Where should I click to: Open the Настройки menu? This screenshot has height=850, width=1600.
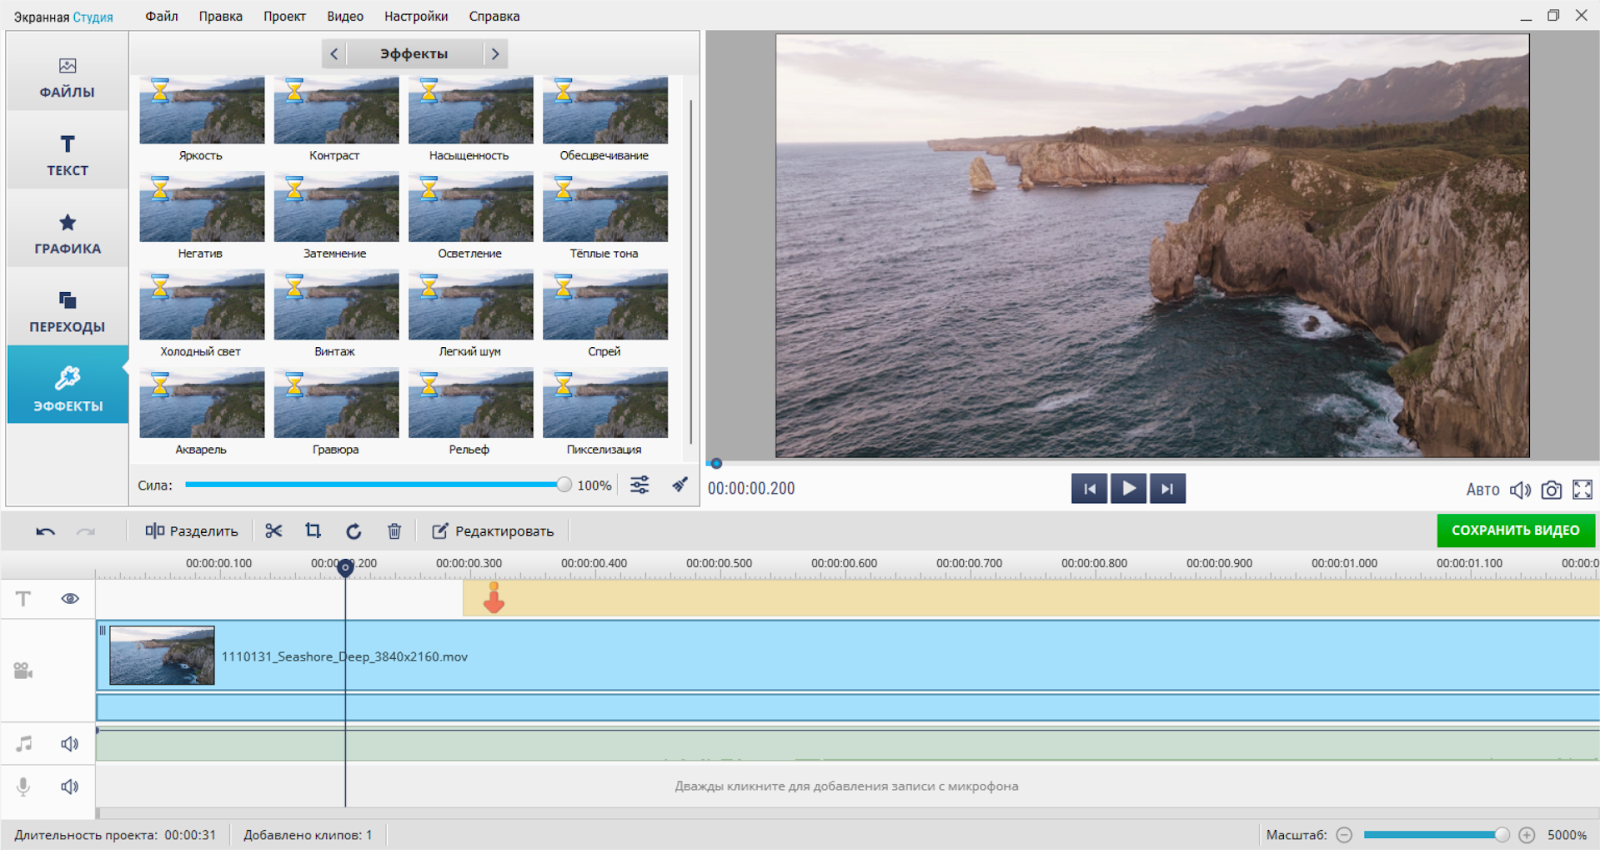[416, 16]
